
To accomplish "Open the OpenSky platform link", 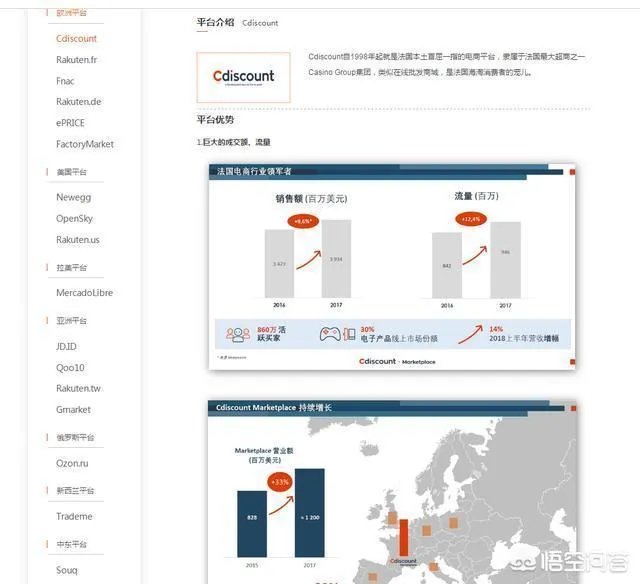I will point(75,219).
